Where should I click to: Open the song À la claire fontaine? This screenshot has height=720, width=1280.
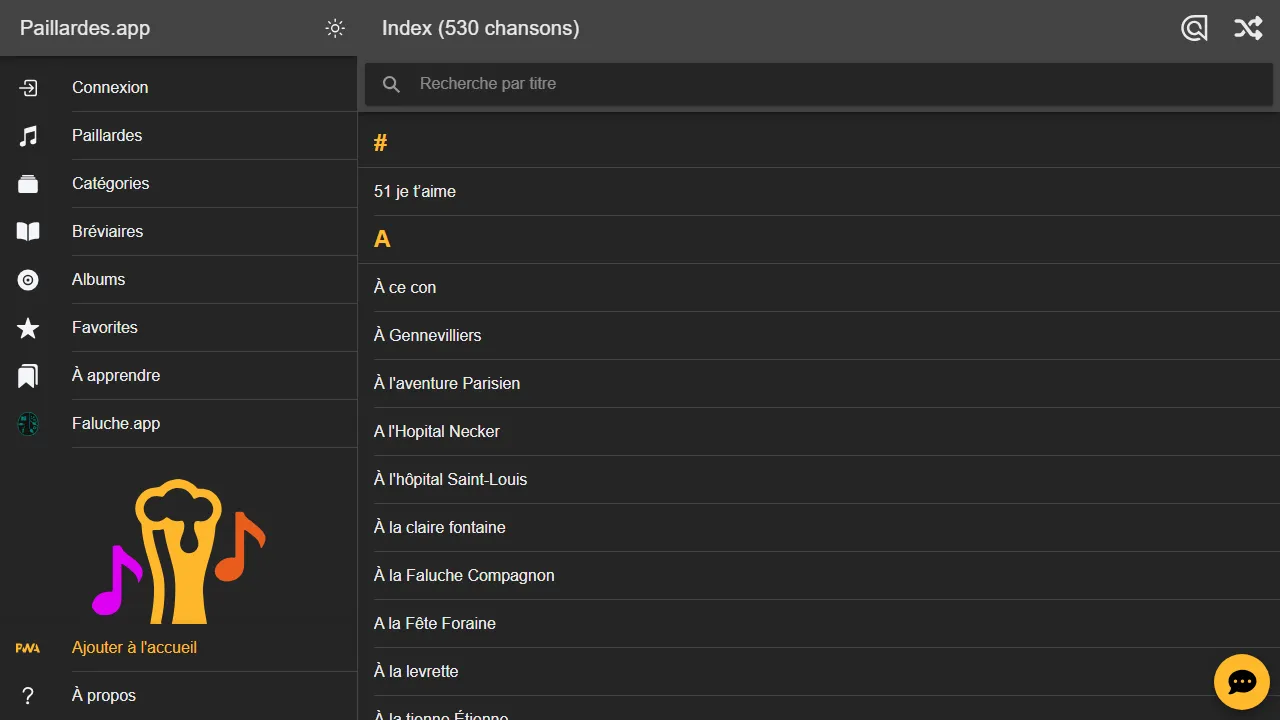coord(440,528)
